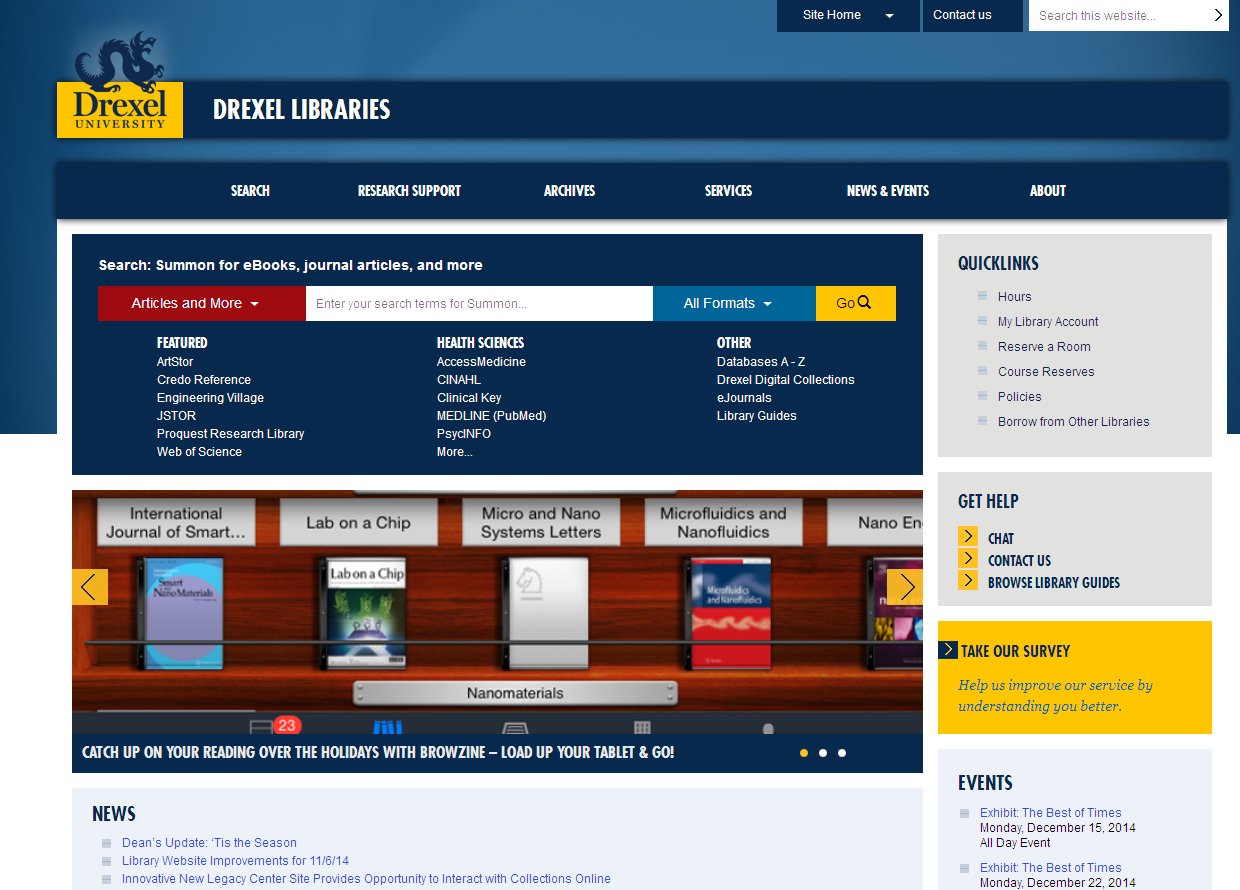Click the 'Help us improve our service' text

click(1055, 696)
